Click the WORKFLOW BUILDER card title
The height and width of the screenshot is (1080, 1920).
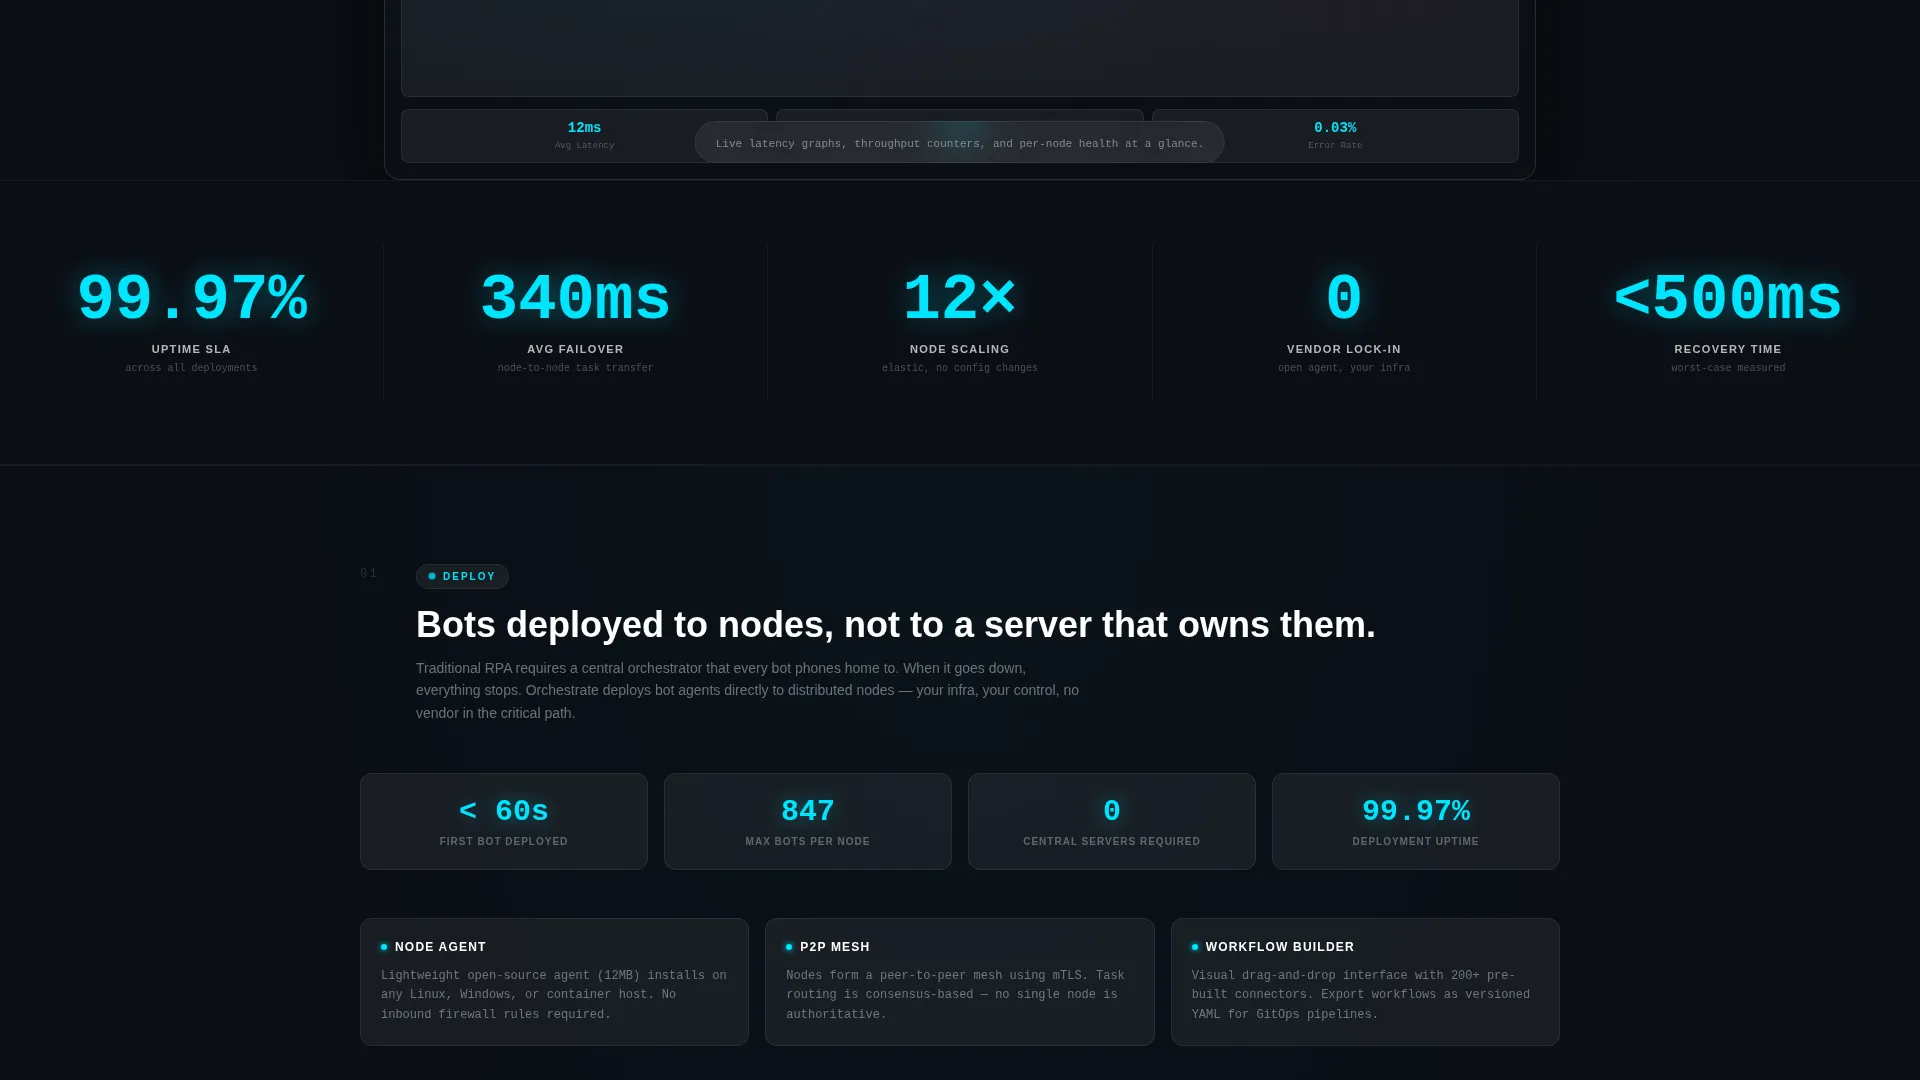pyautogui.click(x=1280, y=947)
